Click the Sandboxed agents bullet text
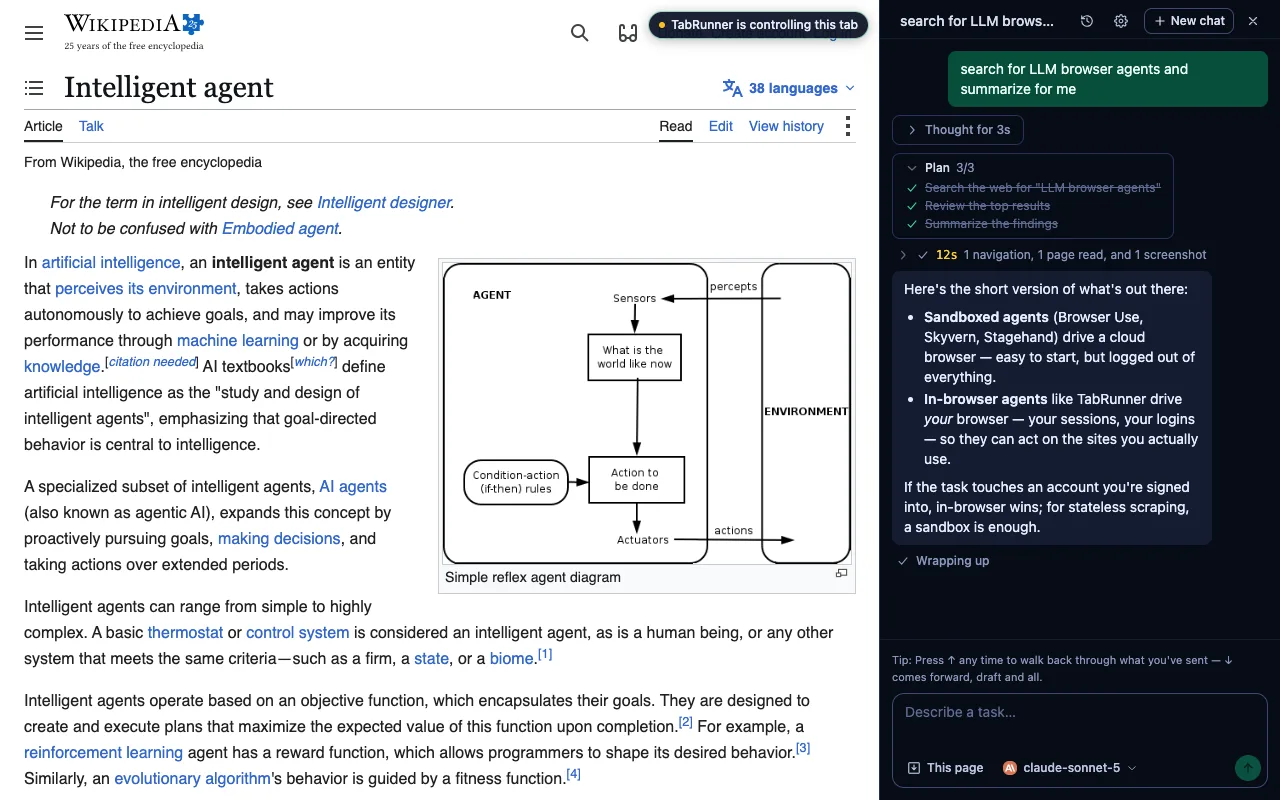Image resolution: width=1280 pixels, height=800 pixels. 1060,347
